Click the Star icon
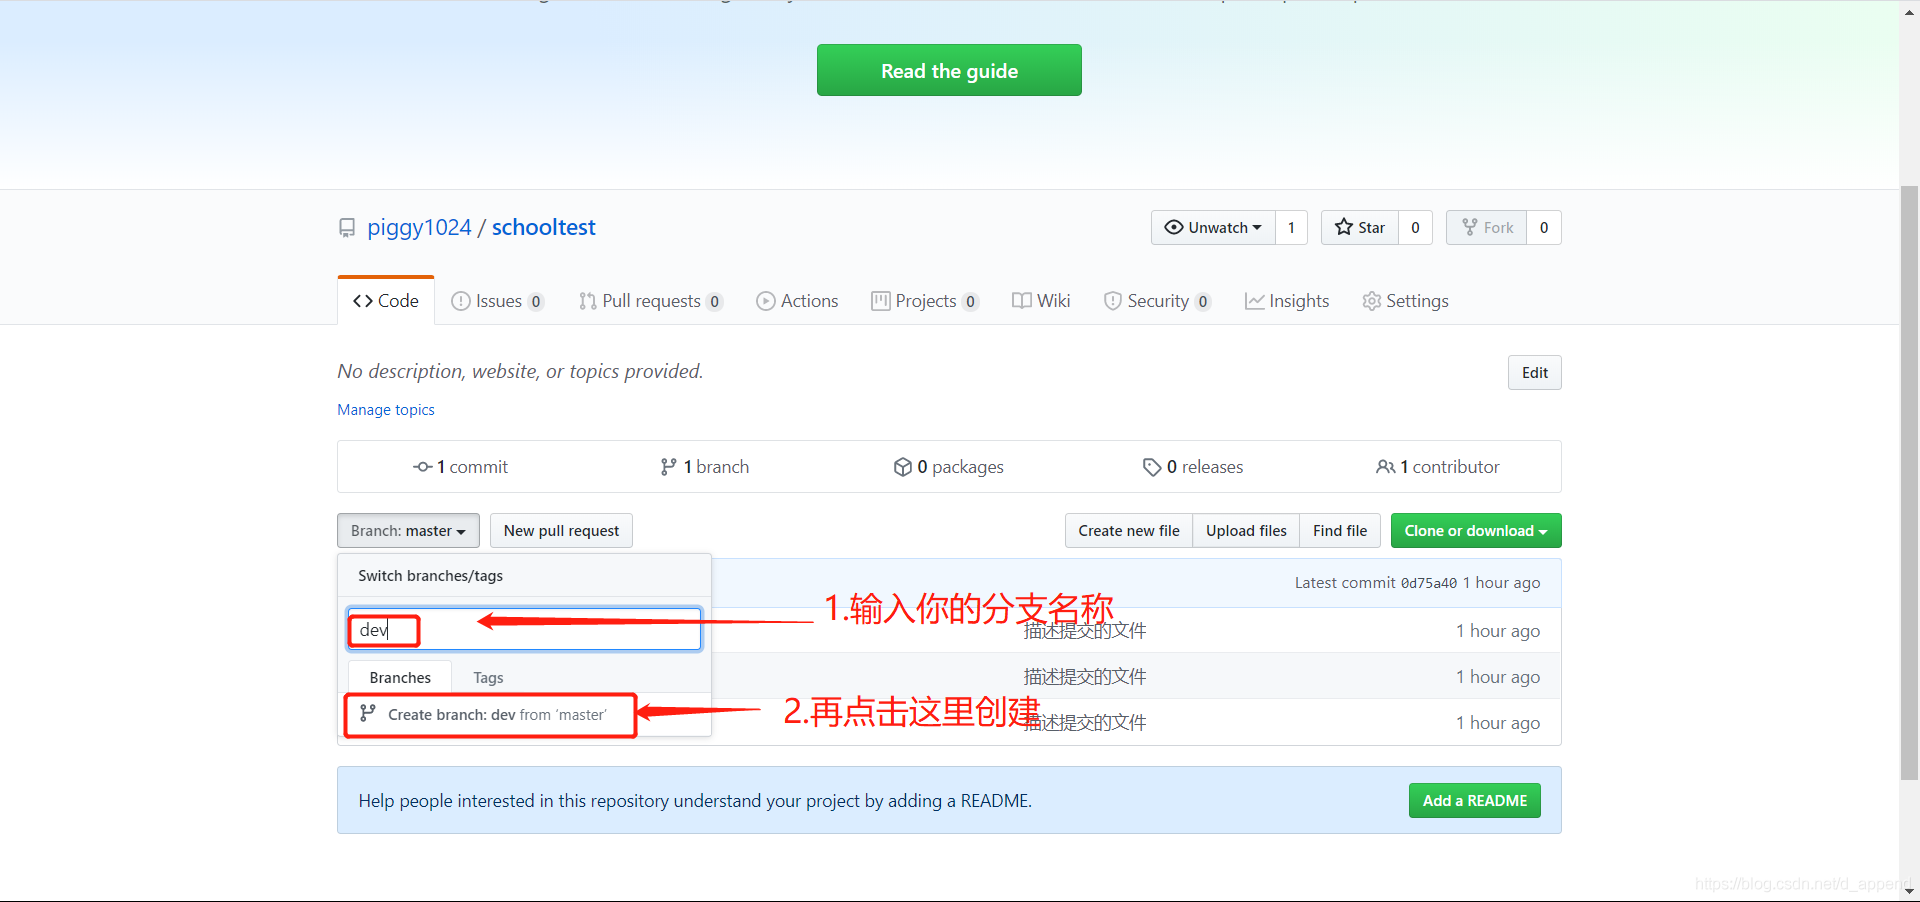Image resolution: width=1920 pixels, height=902 pixels. [x=1344, y=227]
